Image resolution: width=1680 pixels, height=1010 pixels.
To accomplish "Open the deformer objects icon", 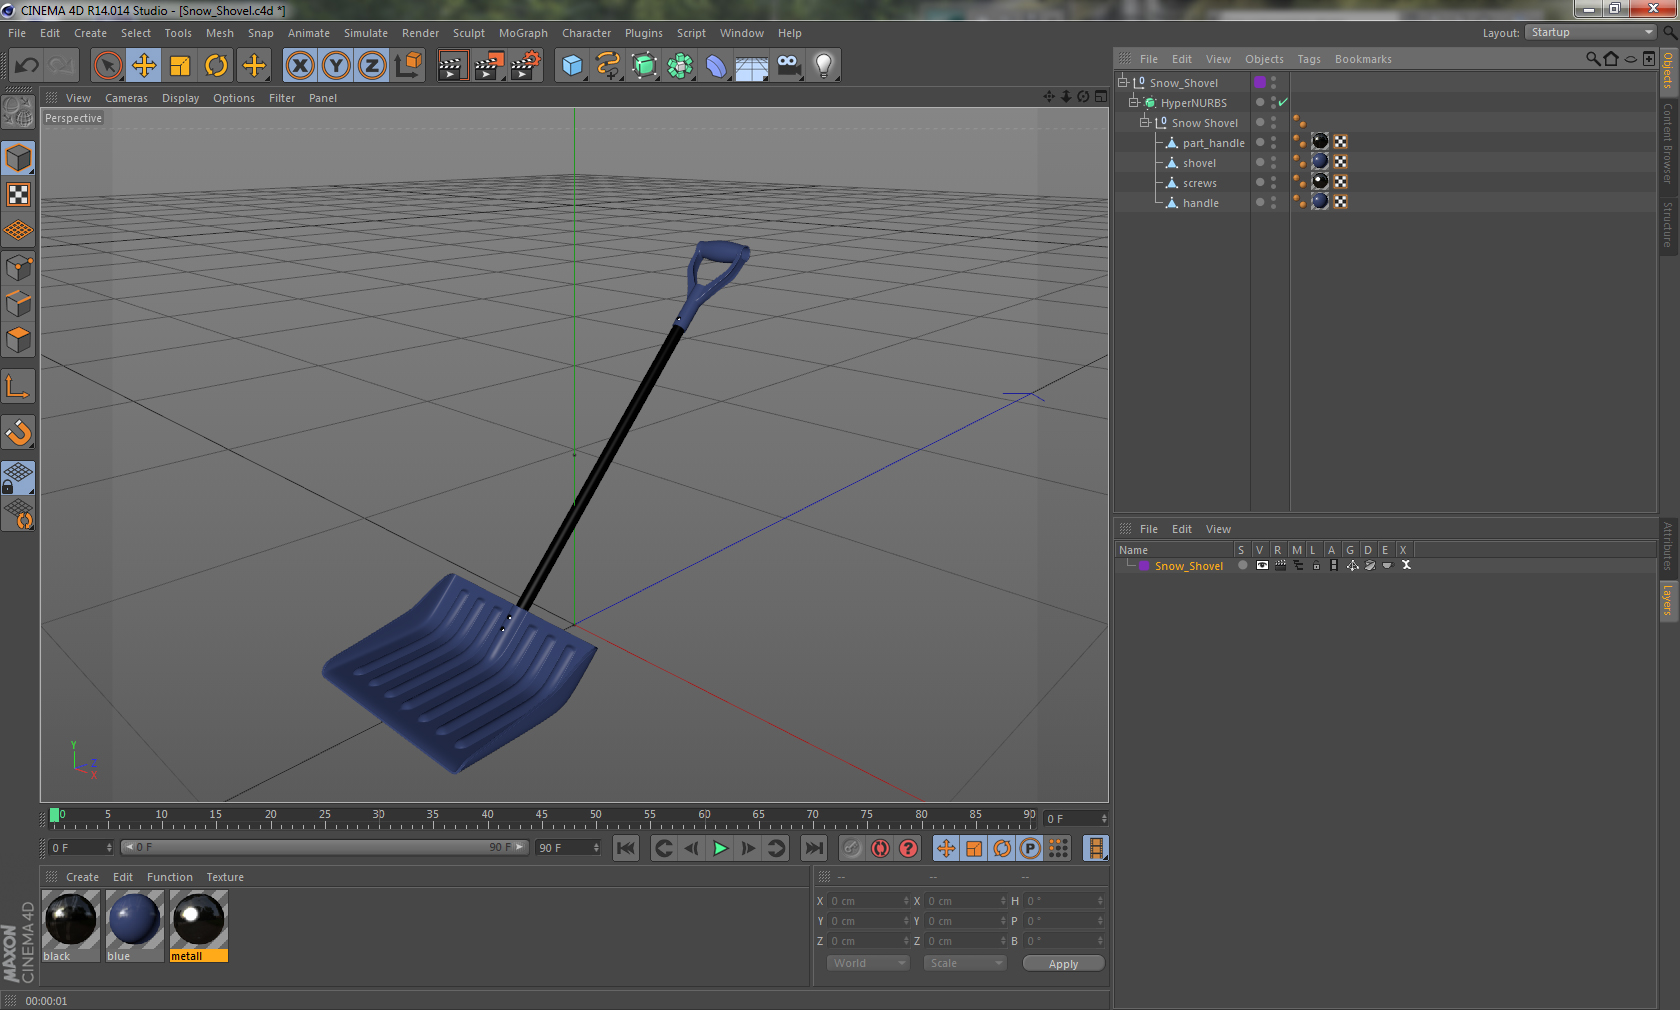I will pyautogui.click(x=716, y=66).
